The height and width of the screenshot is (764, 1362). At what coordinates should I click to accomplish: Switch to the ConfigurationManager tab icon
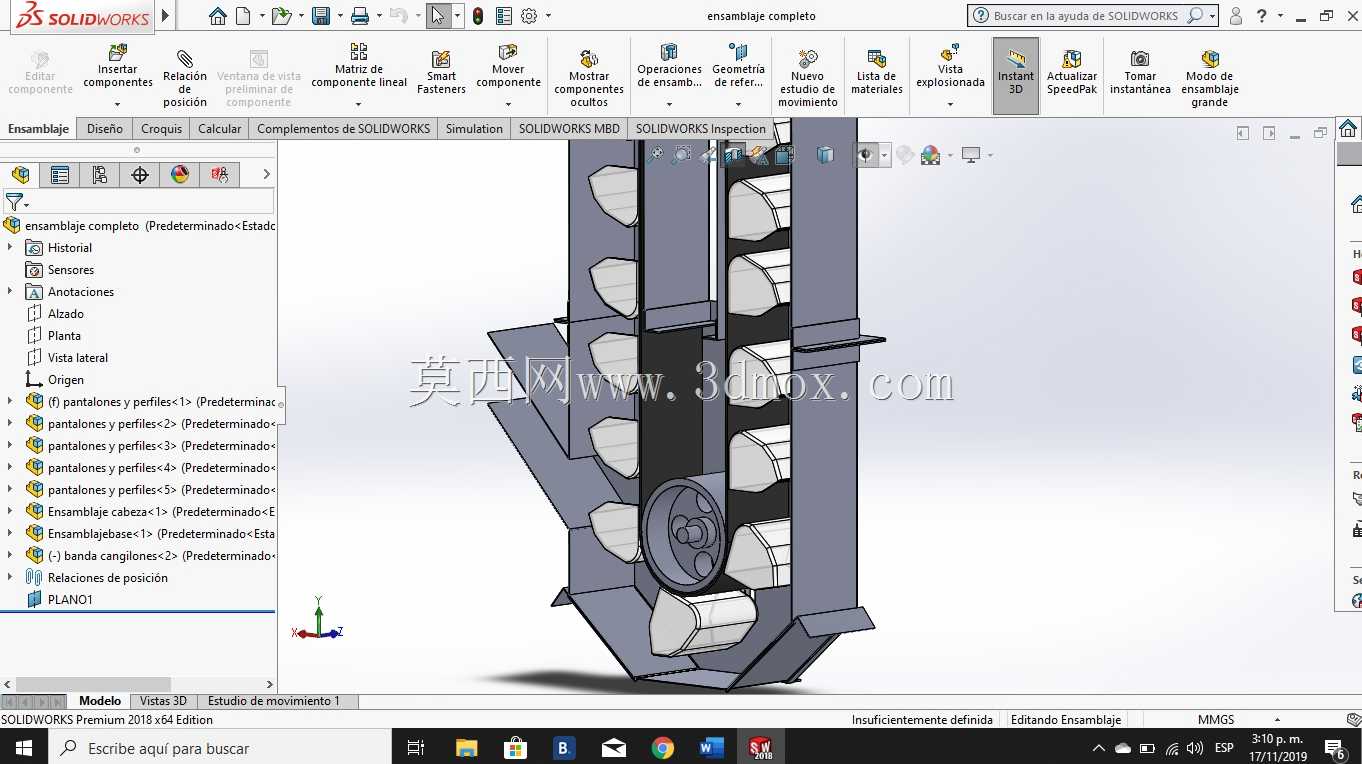(100, 175)
